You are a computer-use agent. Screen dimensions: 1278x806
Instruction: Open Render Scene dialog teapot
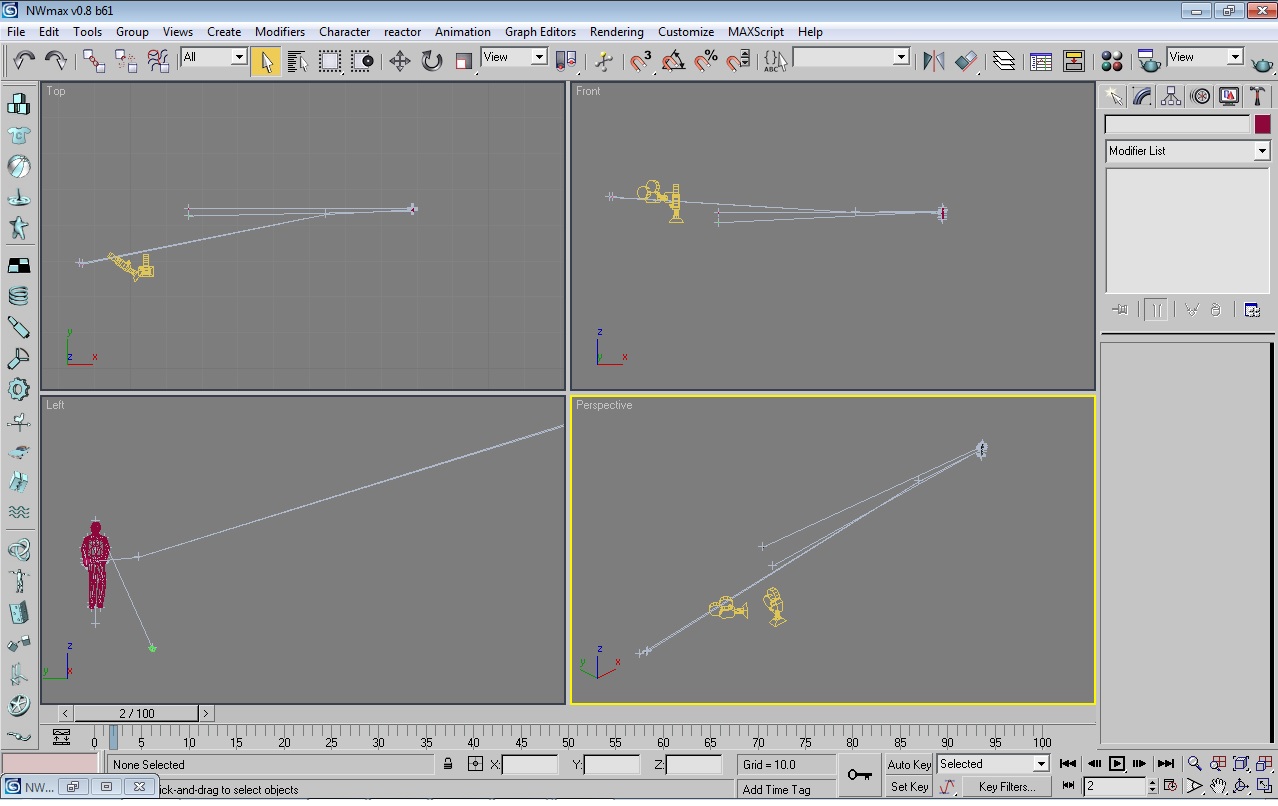(x=1149, y=61)
